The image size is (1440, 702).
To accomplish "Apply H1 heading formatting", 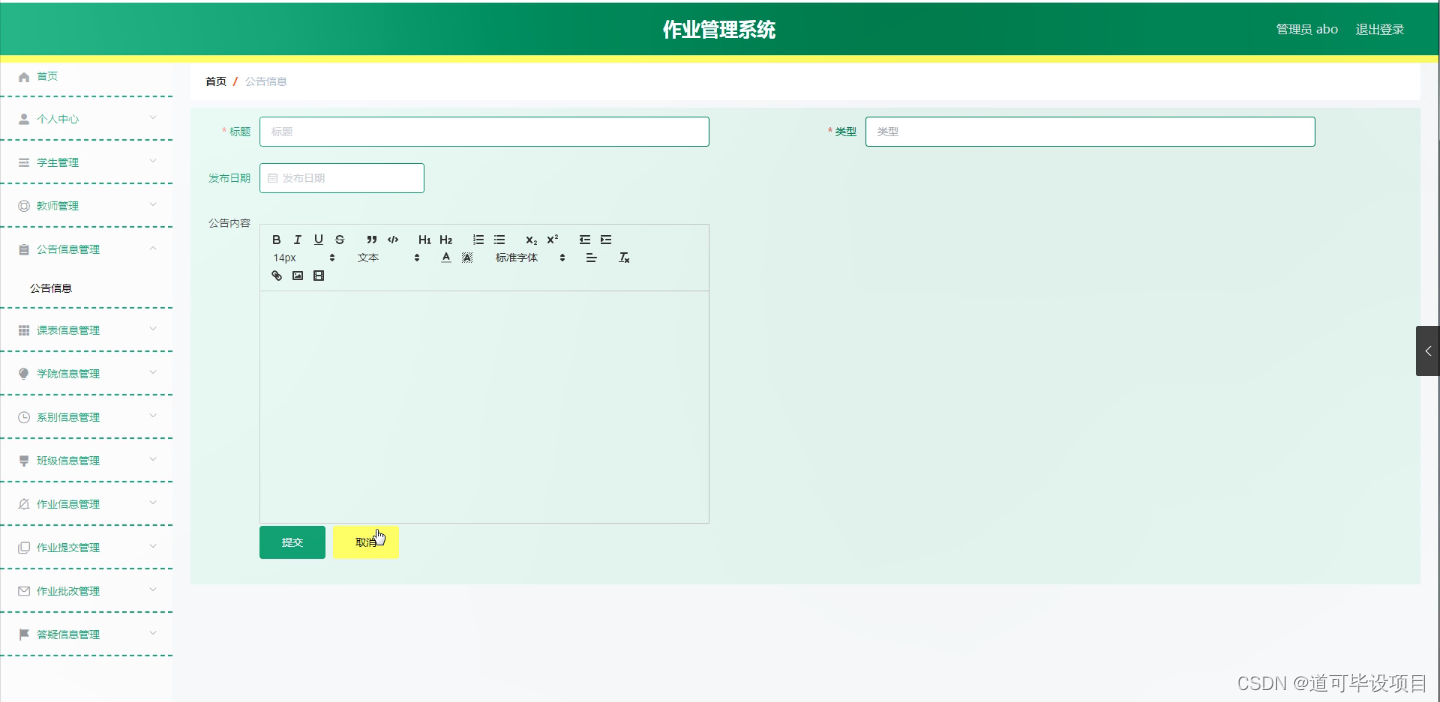I will tap(424, 239).
